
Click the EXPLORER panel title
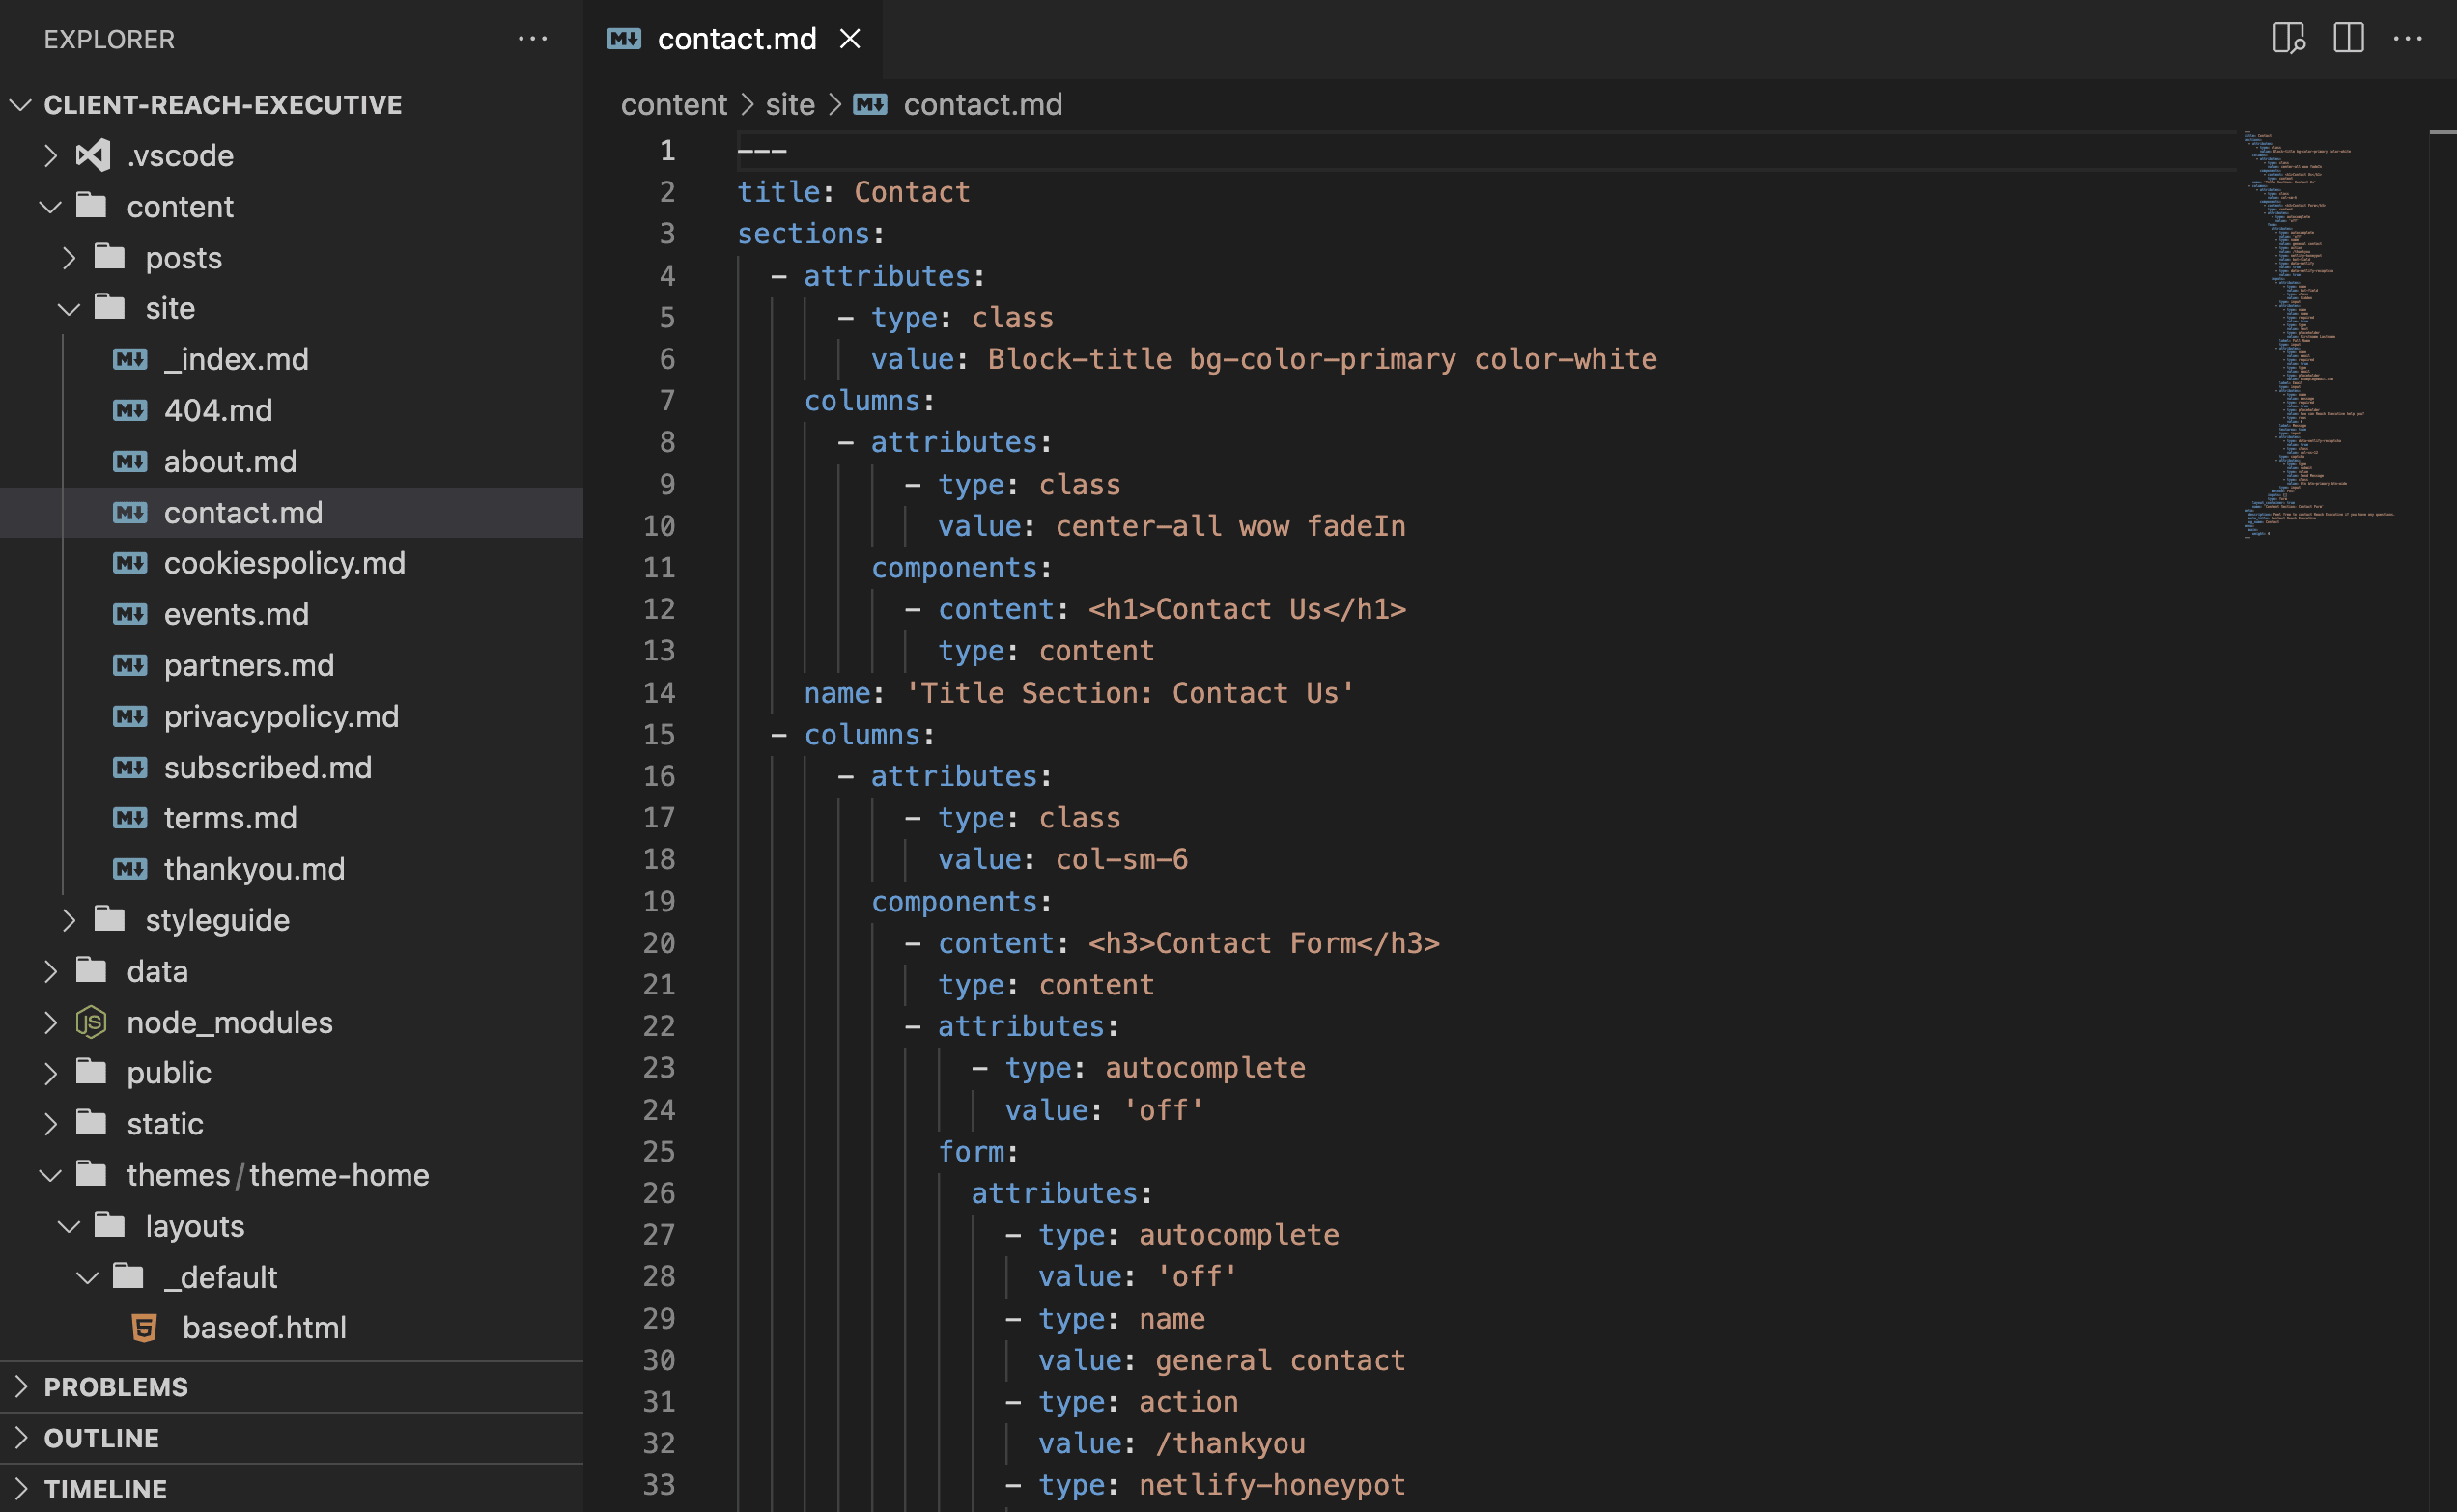pyautogui.click(x=109, y=39)
